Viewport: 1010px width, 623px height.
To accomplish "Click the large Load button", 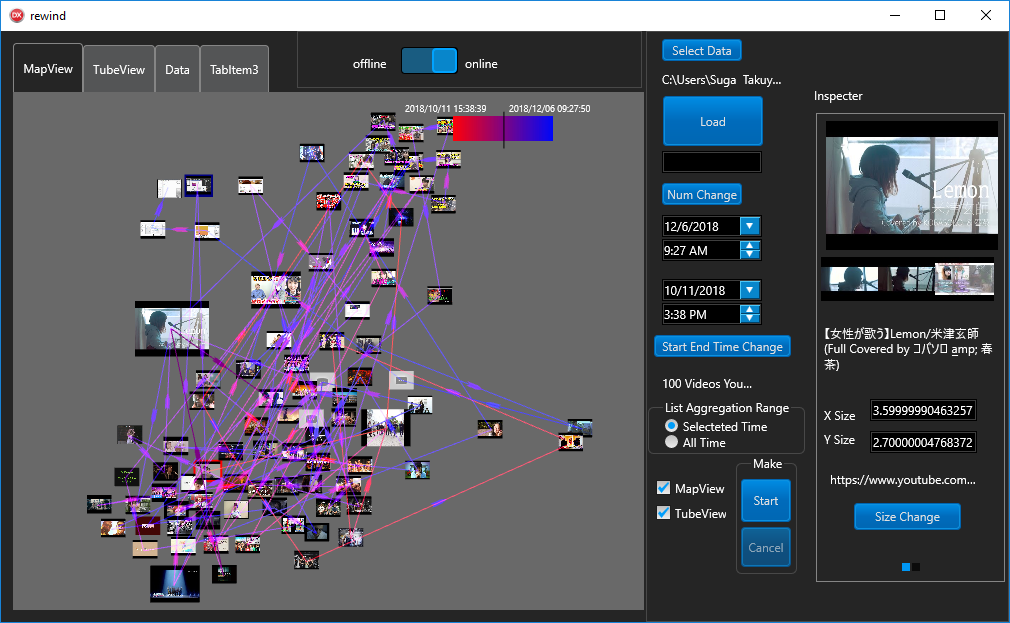I will tap(712, 122).
